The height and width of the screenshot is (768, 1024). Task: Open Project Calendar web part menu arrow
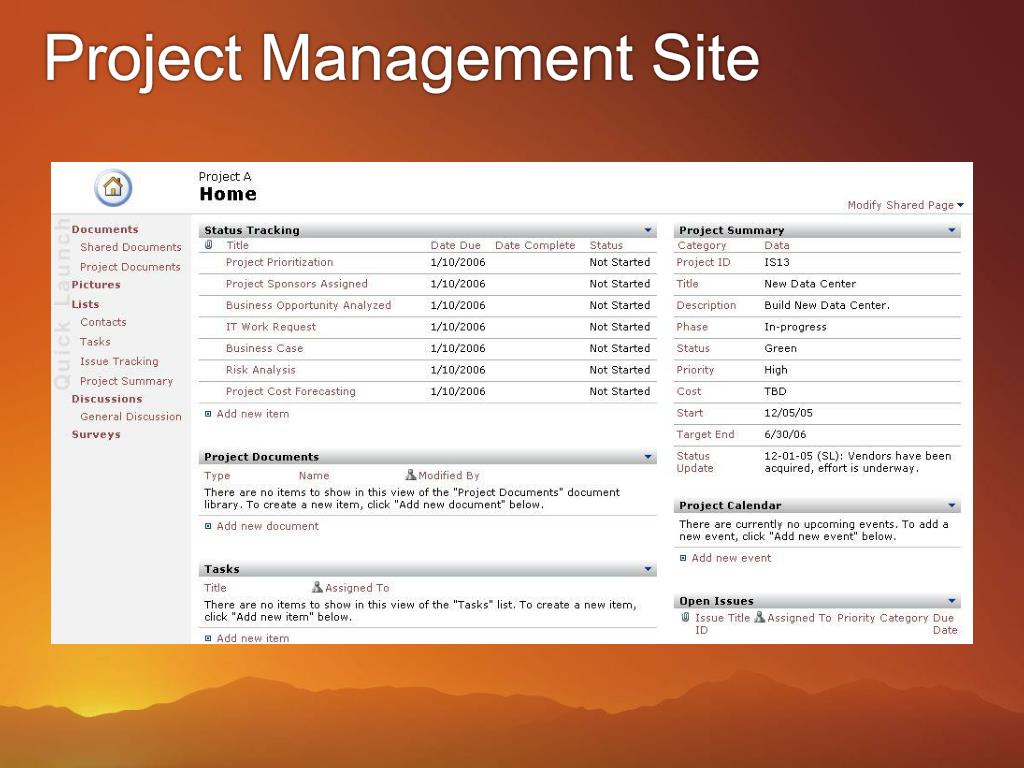[952, 505]
